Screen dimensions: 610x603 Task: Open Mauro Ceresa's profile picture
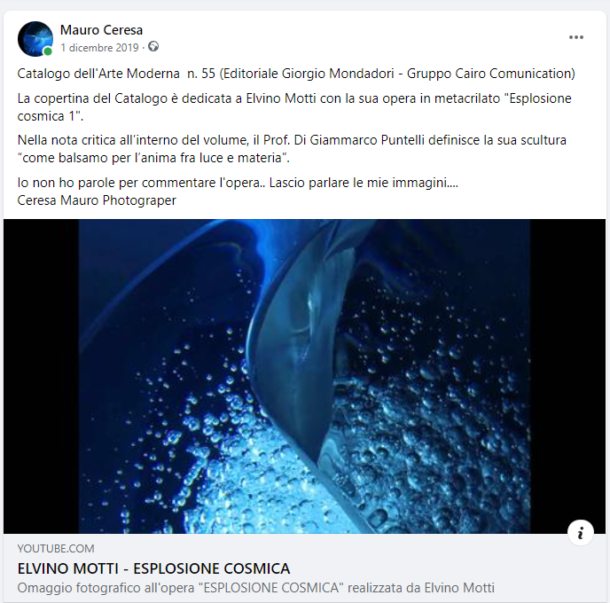35,39
